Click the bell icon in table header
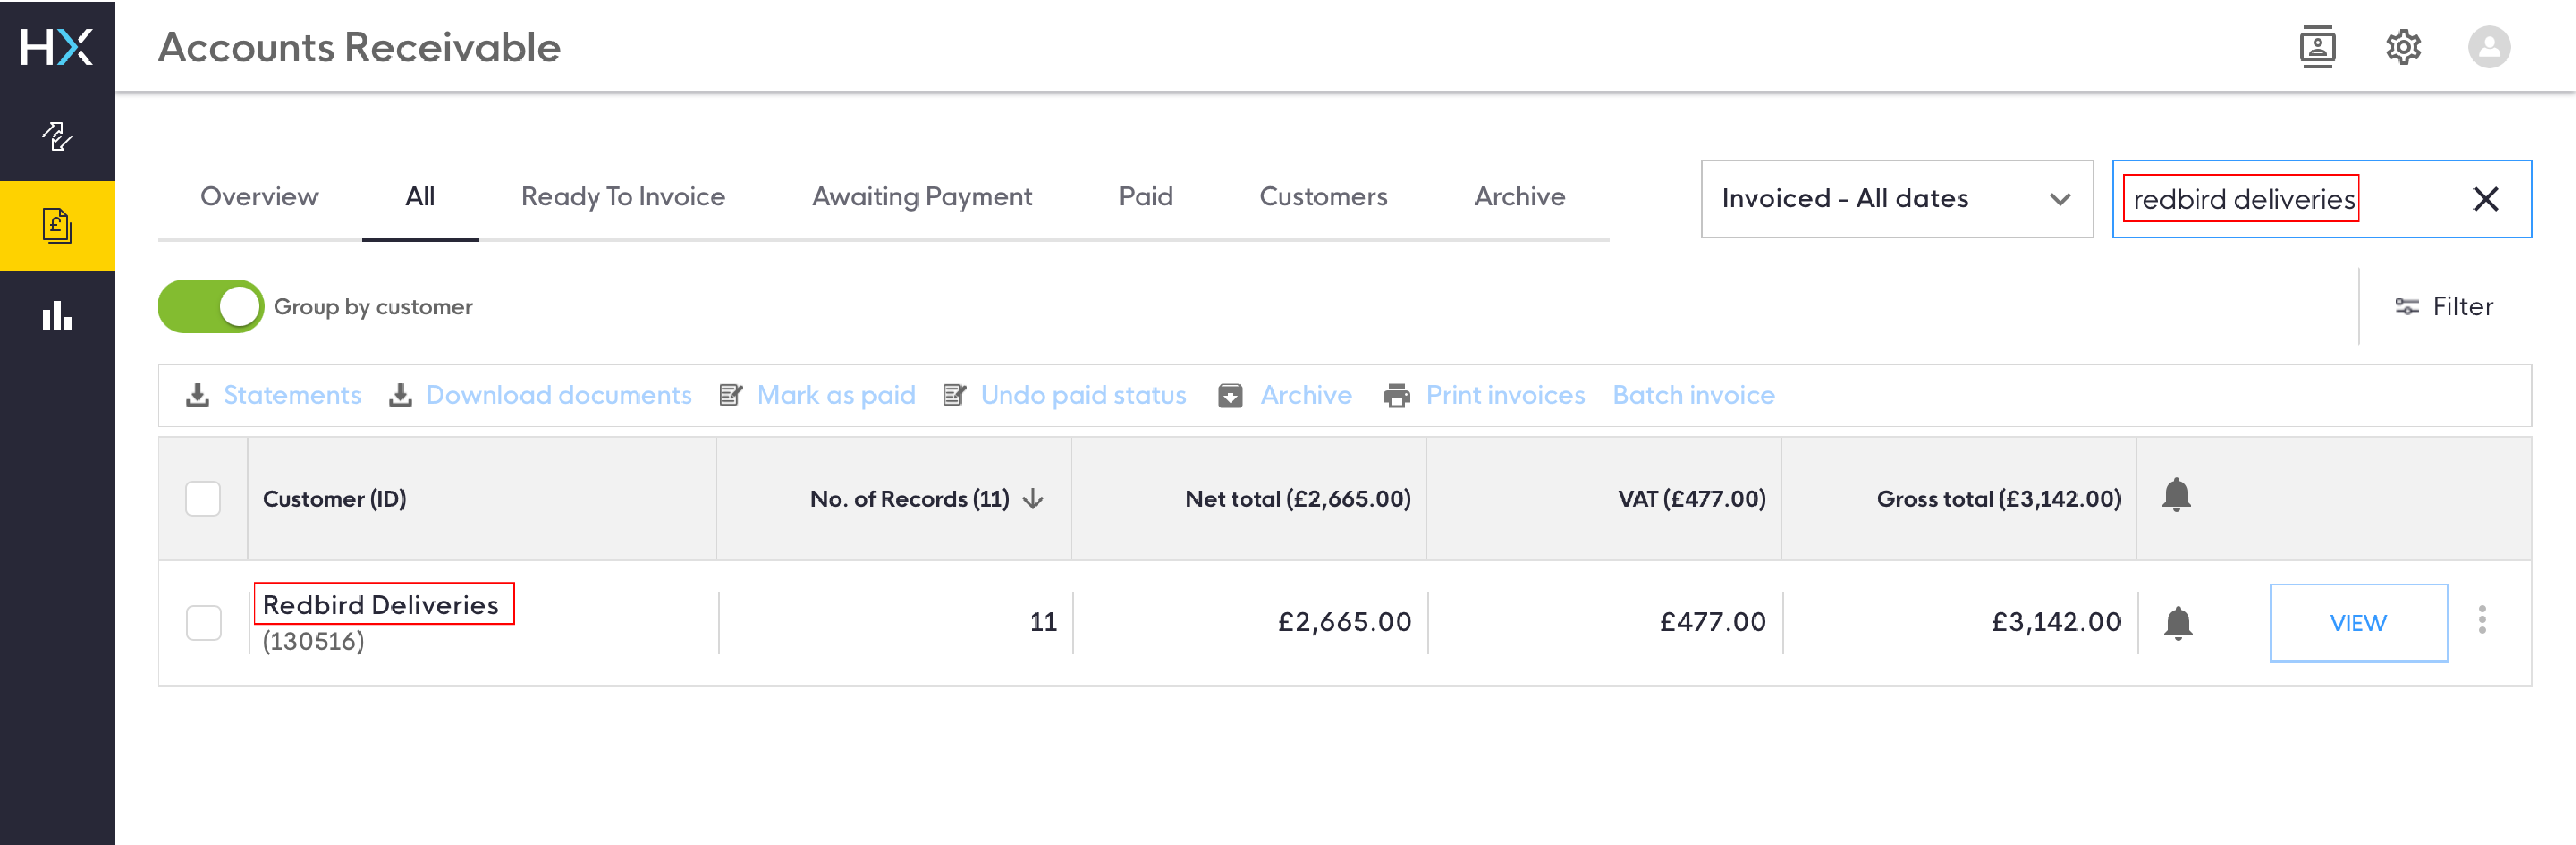Viewport: 2576px width, 845px height. 2176,495
